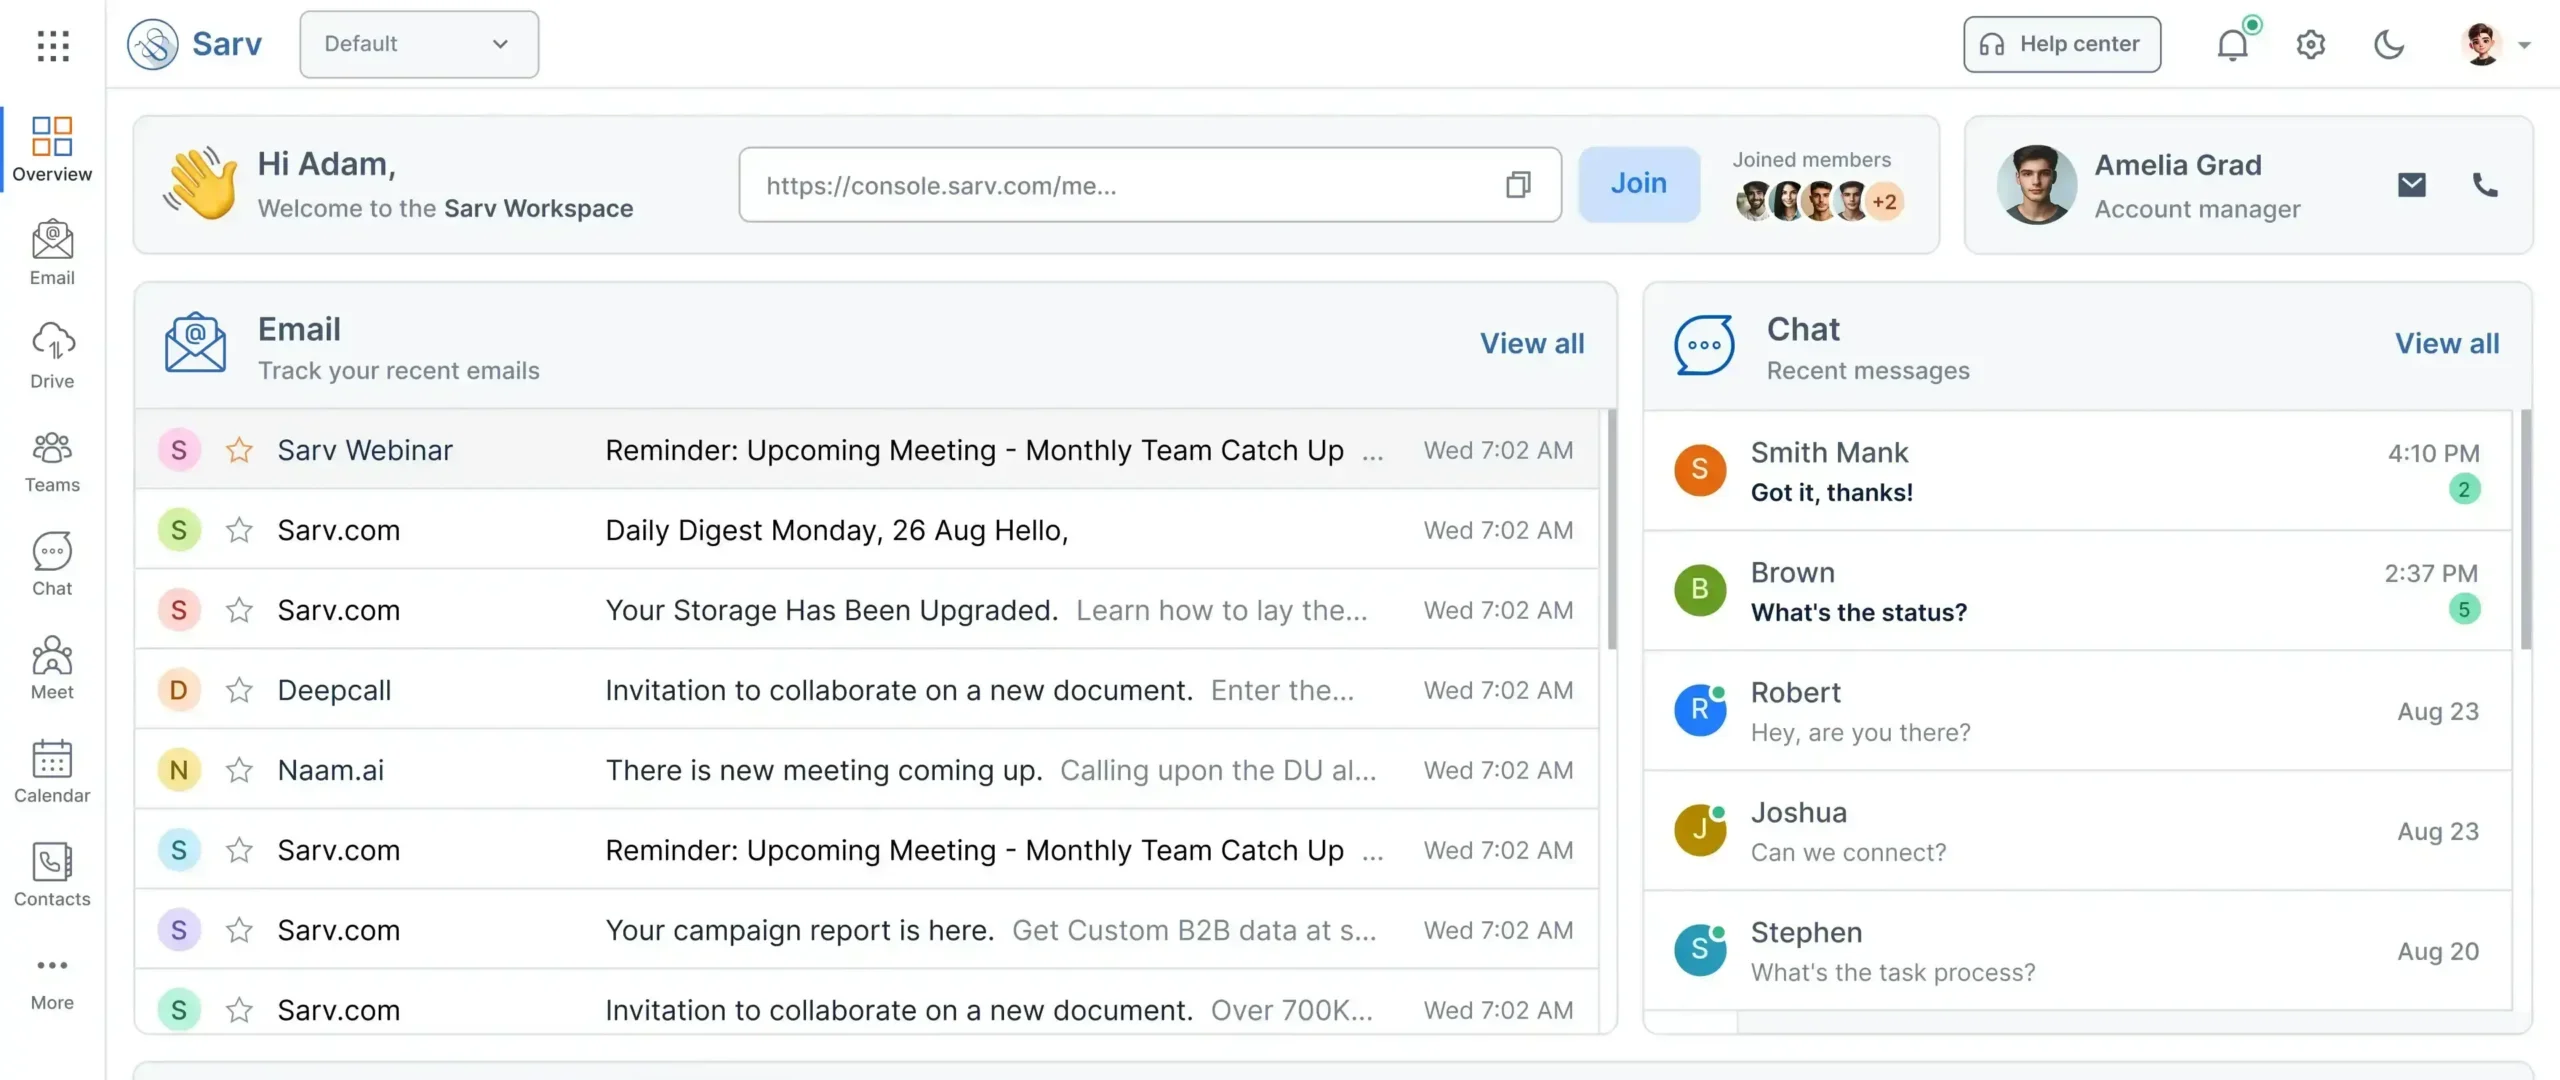Open Robert's chat message
Image resolution: width=2560 pixels, height=1080 pixels.
pyautogui.click(x=2078, y=711)
